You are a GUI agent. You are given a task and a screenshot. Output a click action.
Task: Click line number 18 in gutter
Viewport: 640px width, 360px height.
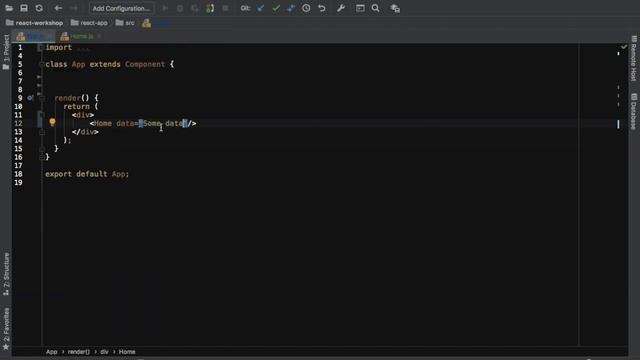pyautogui.click(x=18, y=174)
